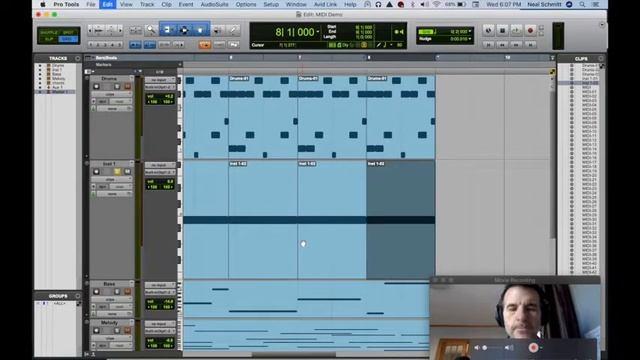Select the Pencil tool
The width and height of the screenshot is (640, 360).
pos(233,30)
